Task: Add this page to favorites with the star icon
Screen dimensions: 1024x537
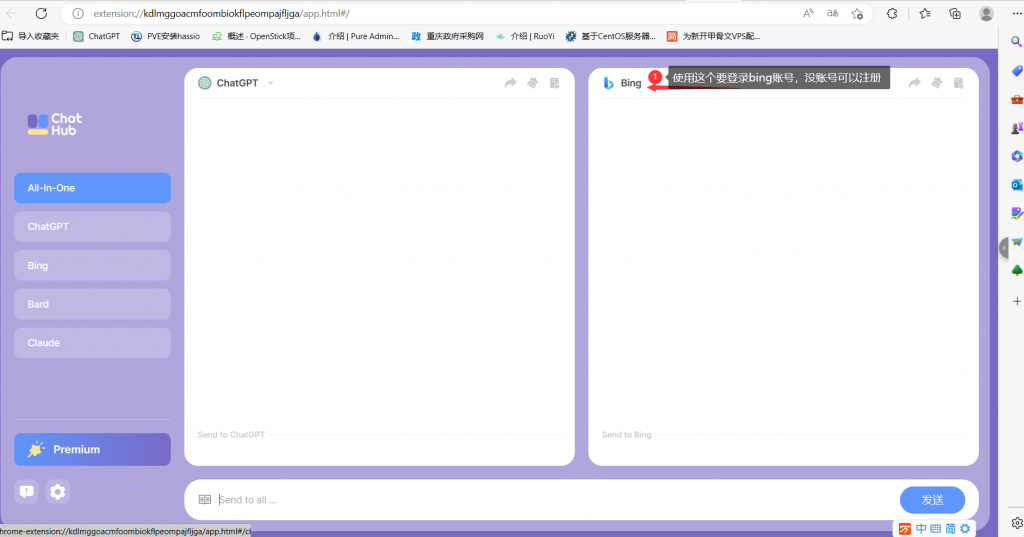Action: tap(857, 13)
